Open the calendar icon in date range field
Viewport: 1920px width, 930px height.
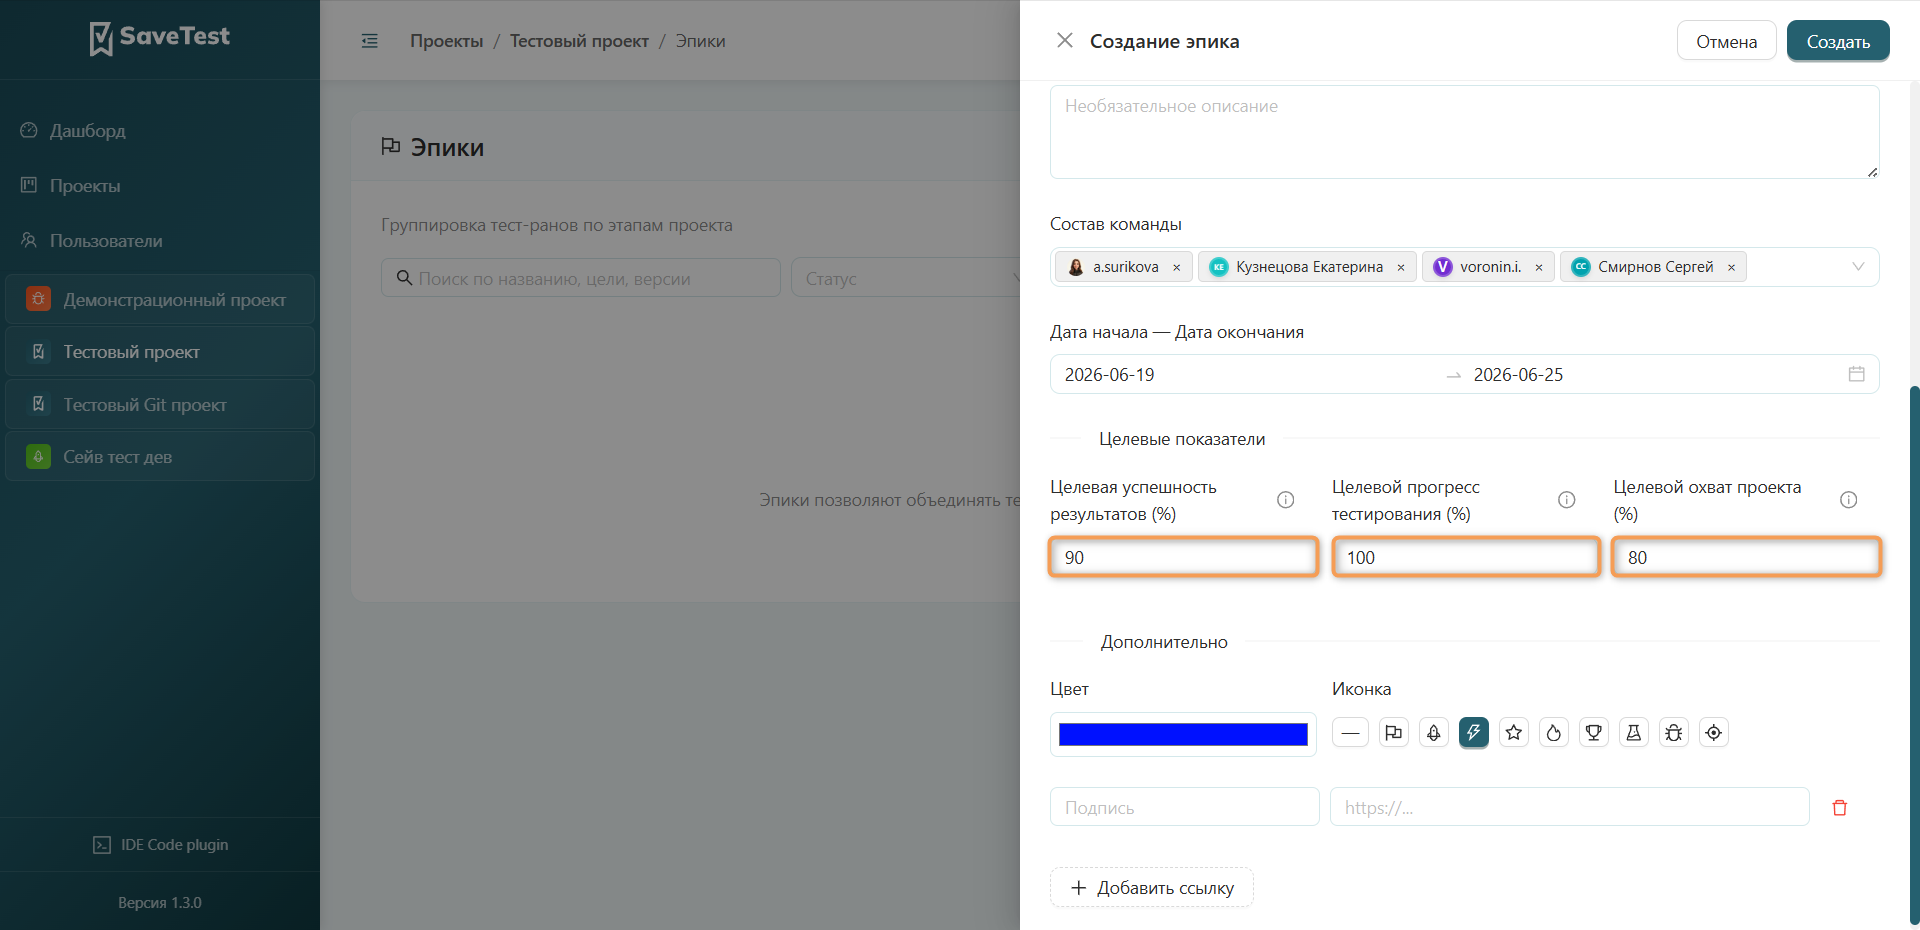[x=1856, y=374]
